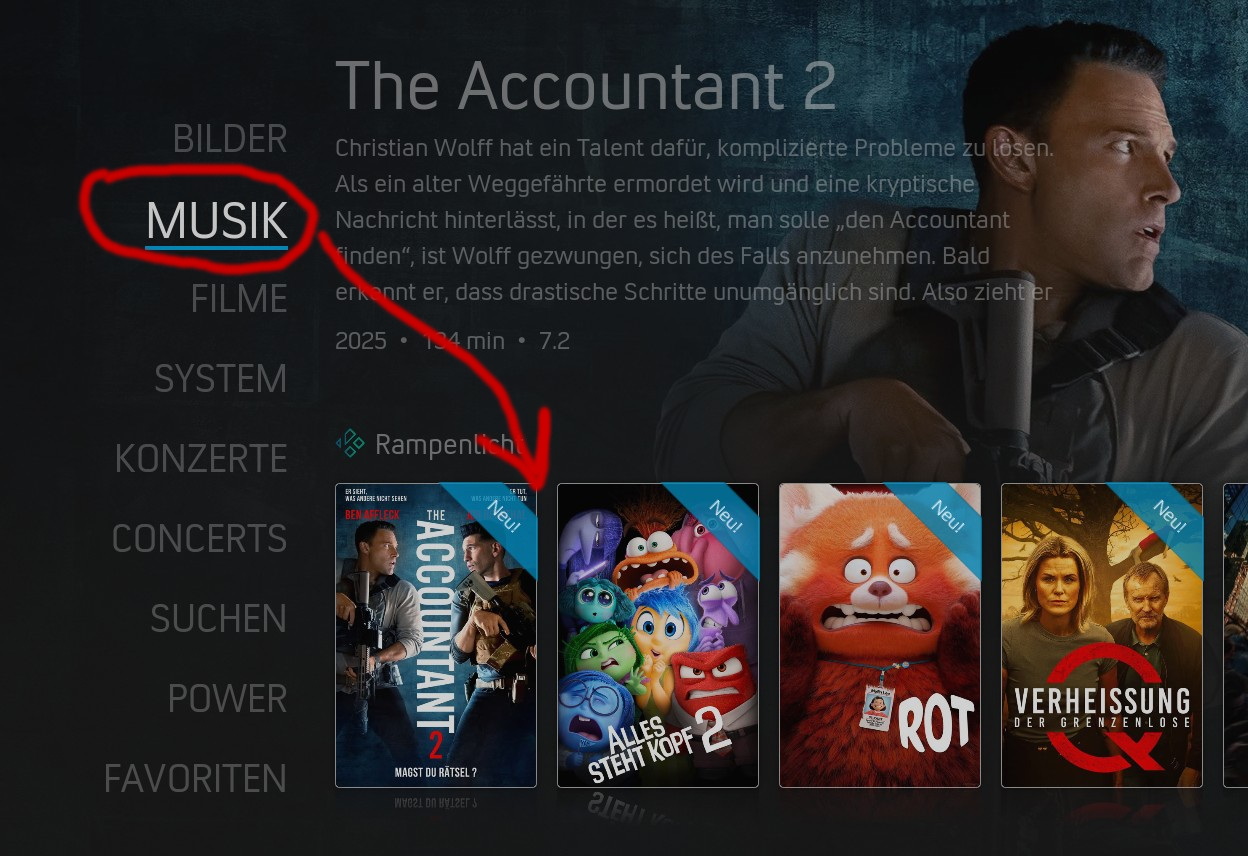
Task: Open the POWER menu option
Action: (x=227, y=699)
